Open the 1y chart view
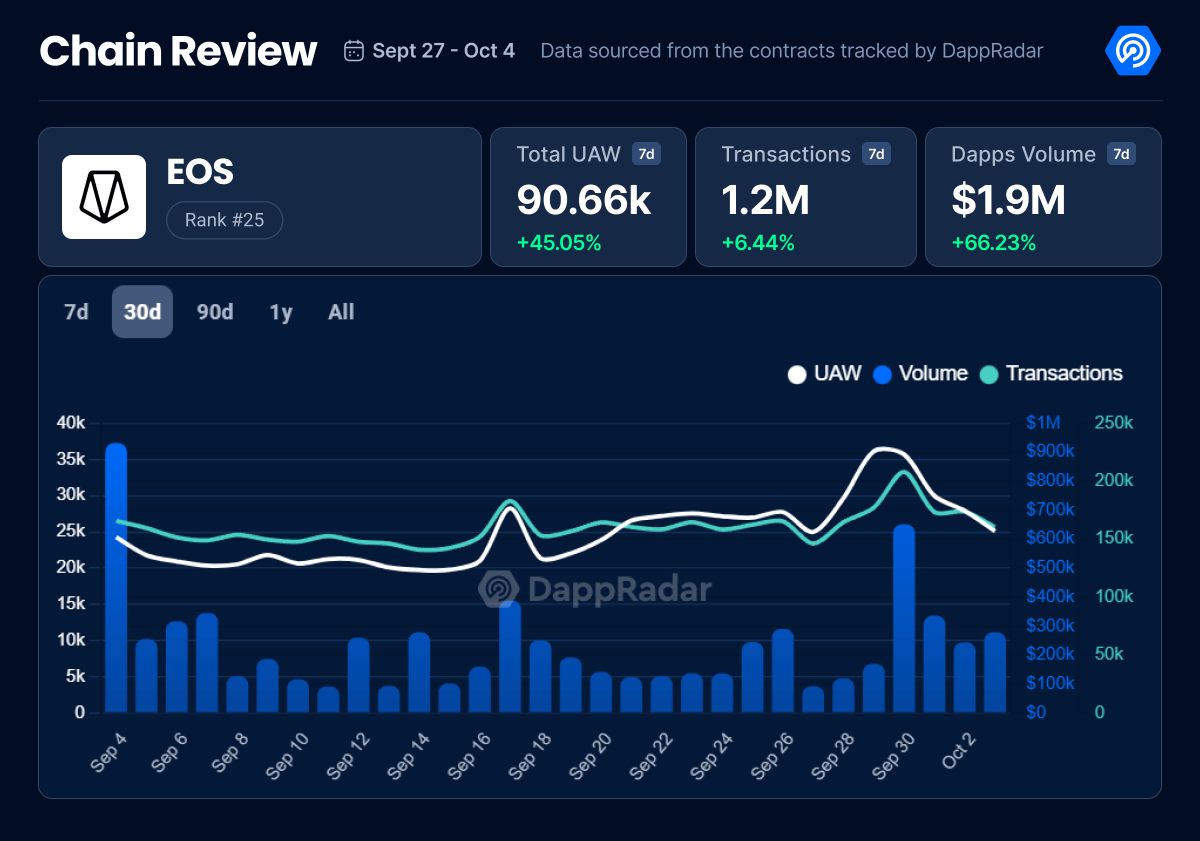 click(x=280, y=311)
